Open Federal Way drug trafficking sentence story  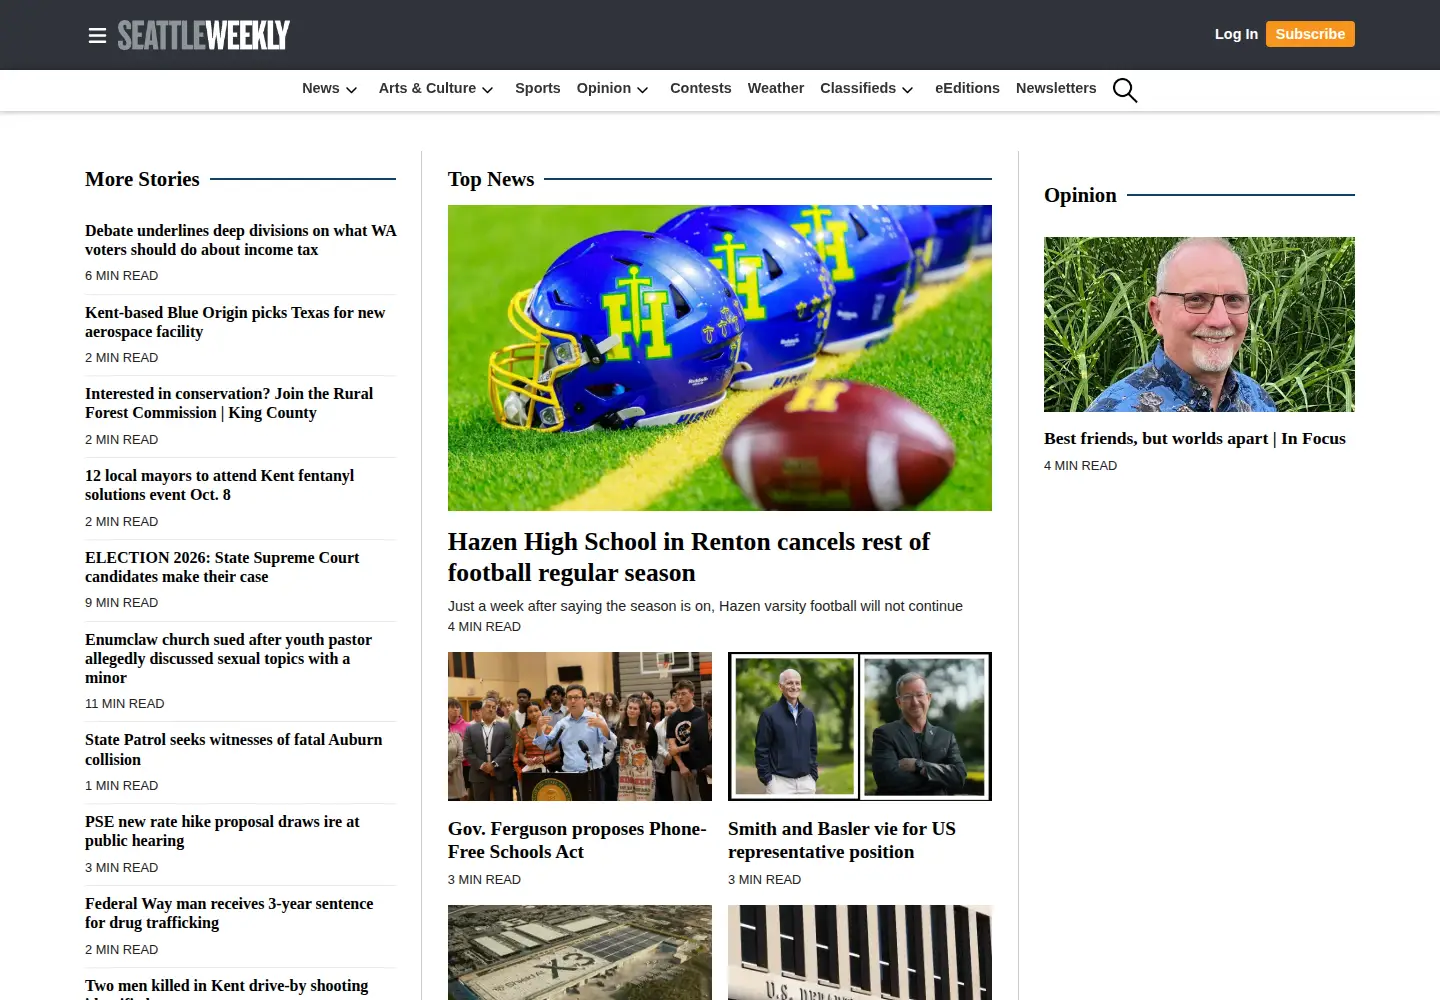coord(229,913)
